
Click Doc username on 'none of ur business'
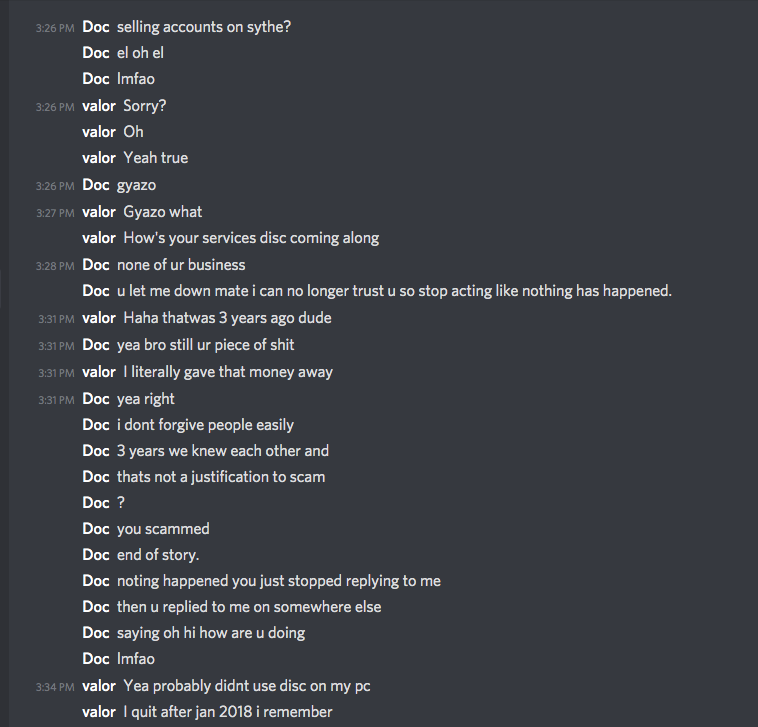click(96, 265)
